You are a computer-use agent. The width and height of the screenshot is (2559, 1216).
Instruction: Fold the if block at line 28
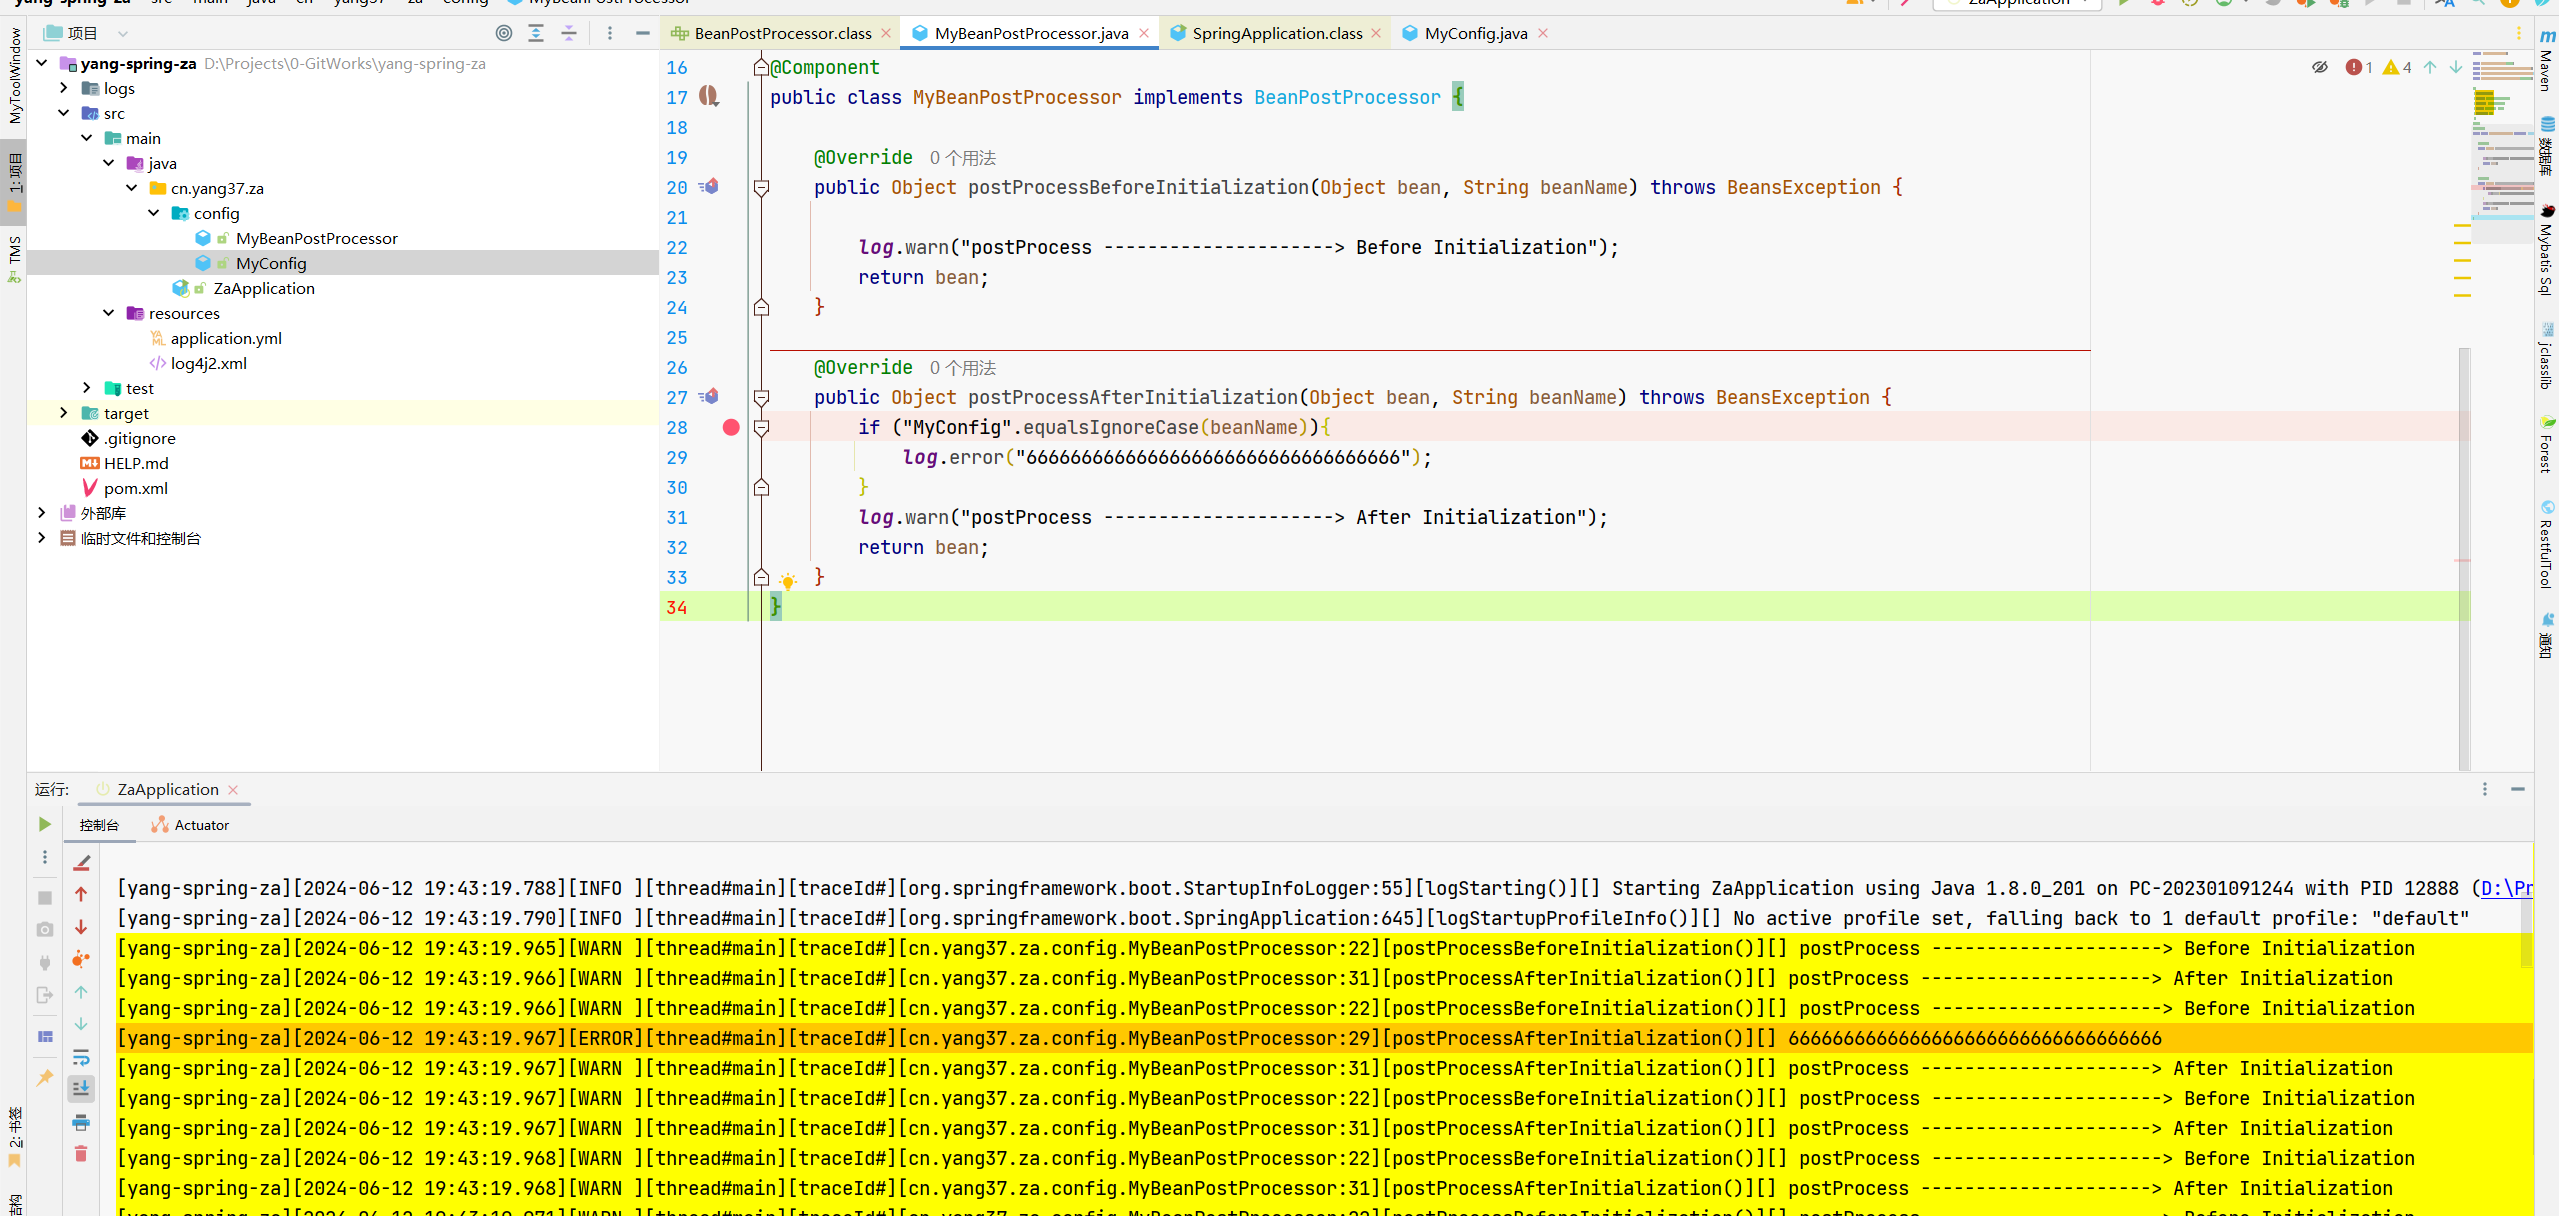click(761, 427)
